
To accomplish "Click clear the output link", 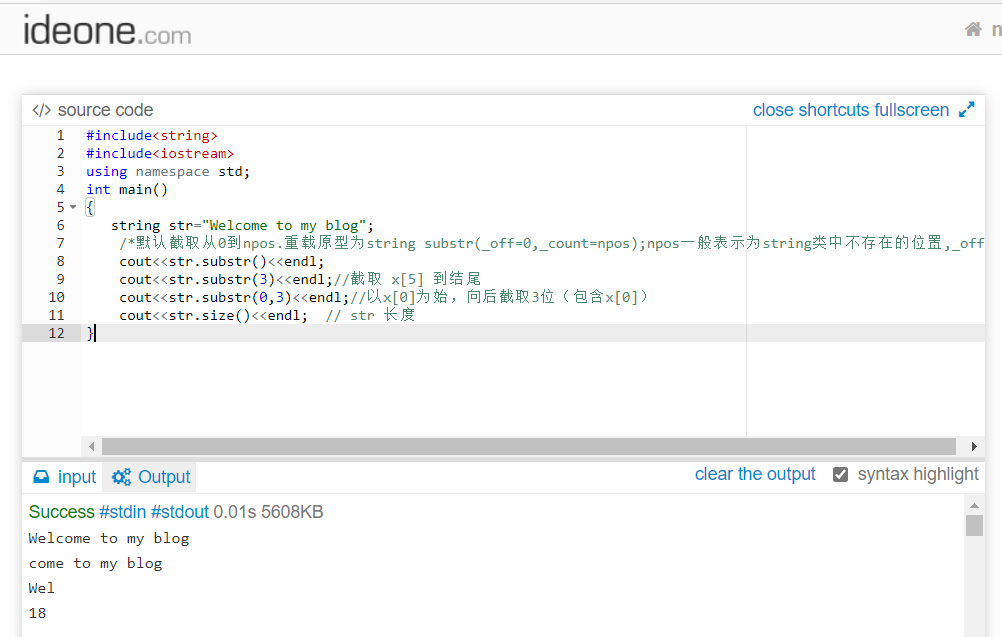I will (x=755, y=474).
